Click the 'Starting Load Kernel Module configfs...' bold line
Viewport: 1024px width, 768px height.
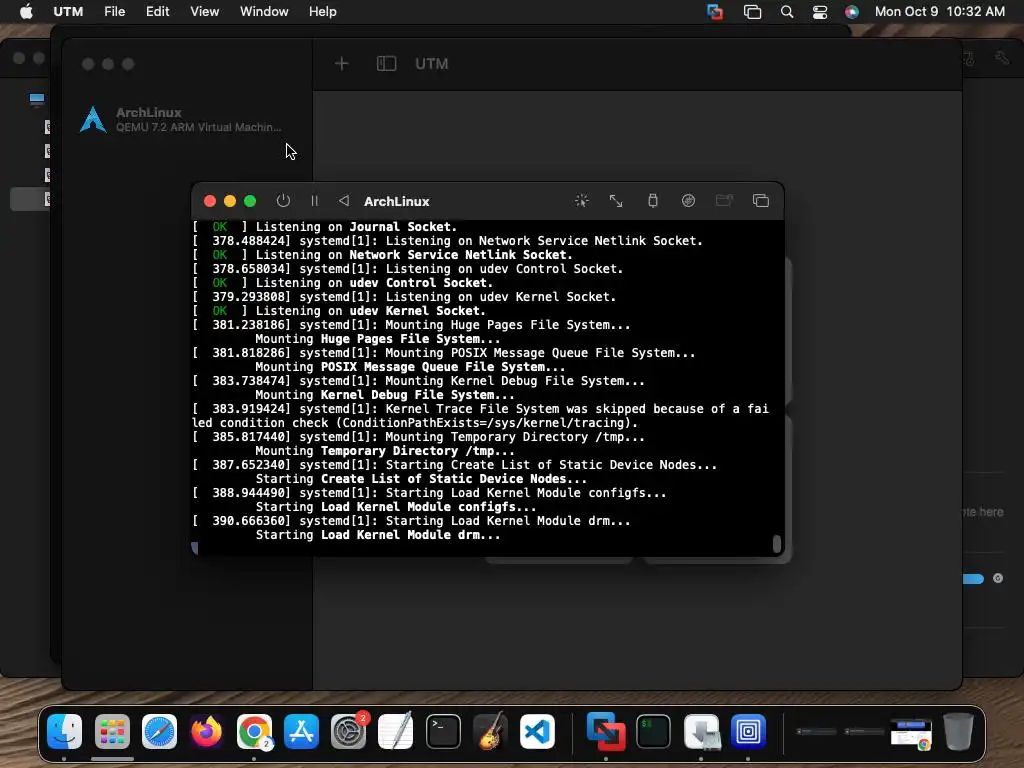coord(396,507)
